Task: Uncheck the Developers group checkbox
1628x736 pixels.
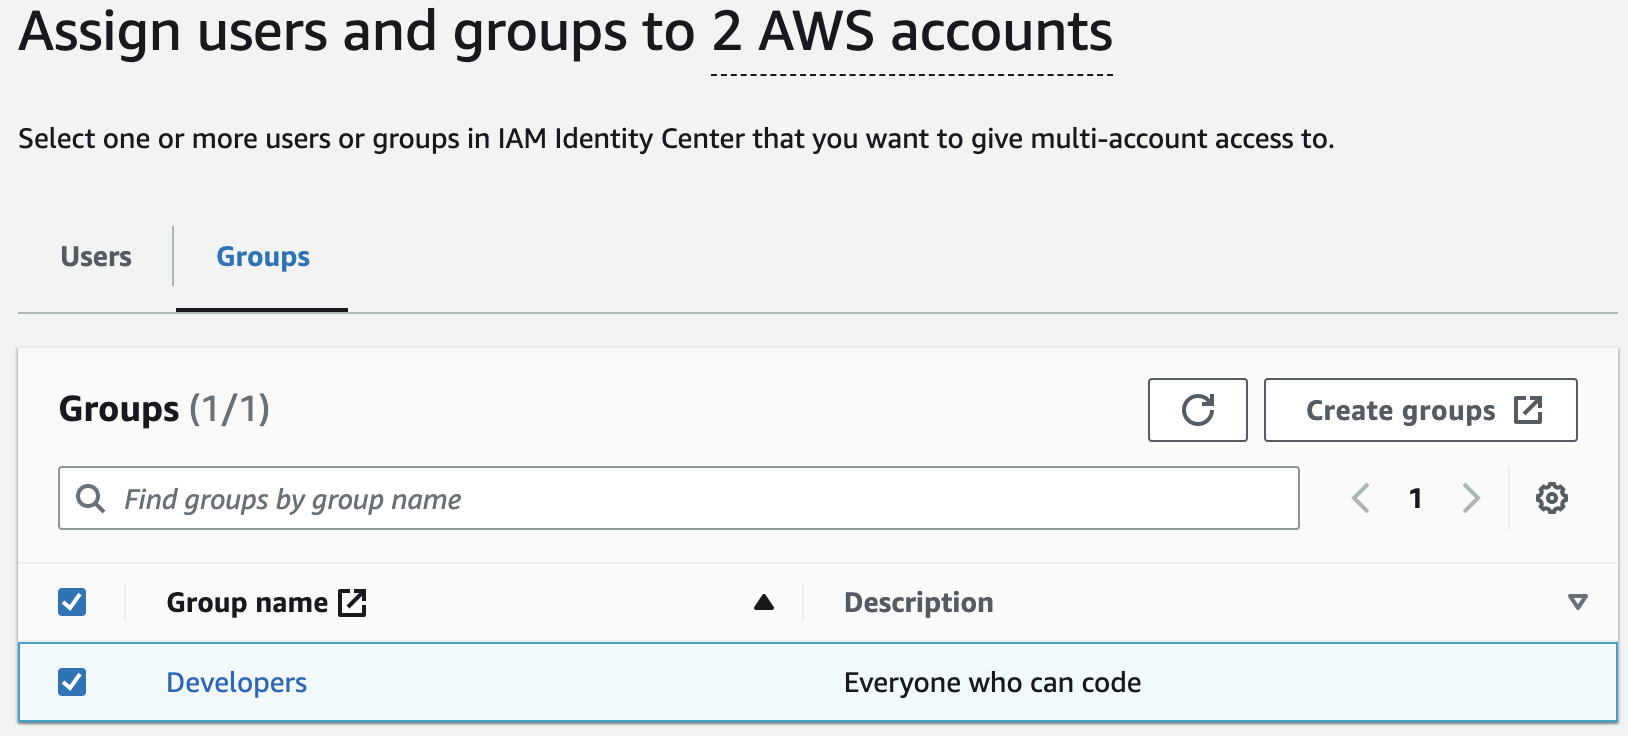Action: (72, 682)
